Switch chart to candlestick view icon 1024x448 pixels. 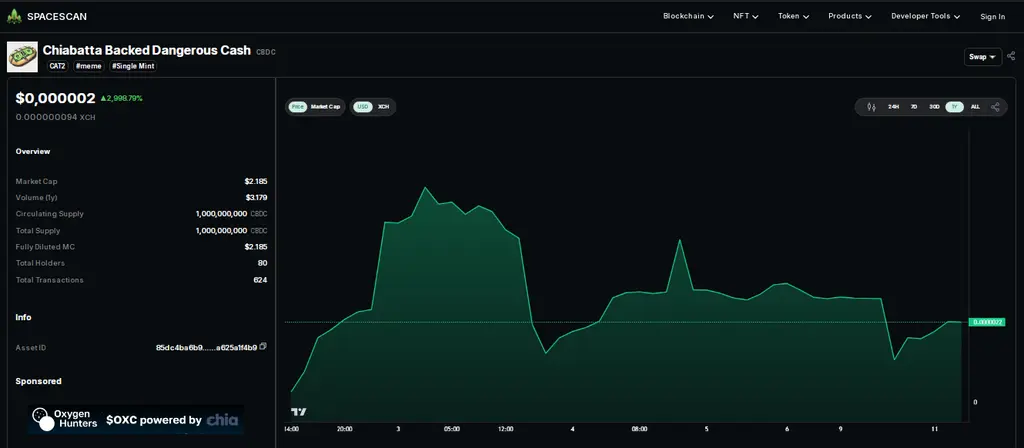point(871,106)
